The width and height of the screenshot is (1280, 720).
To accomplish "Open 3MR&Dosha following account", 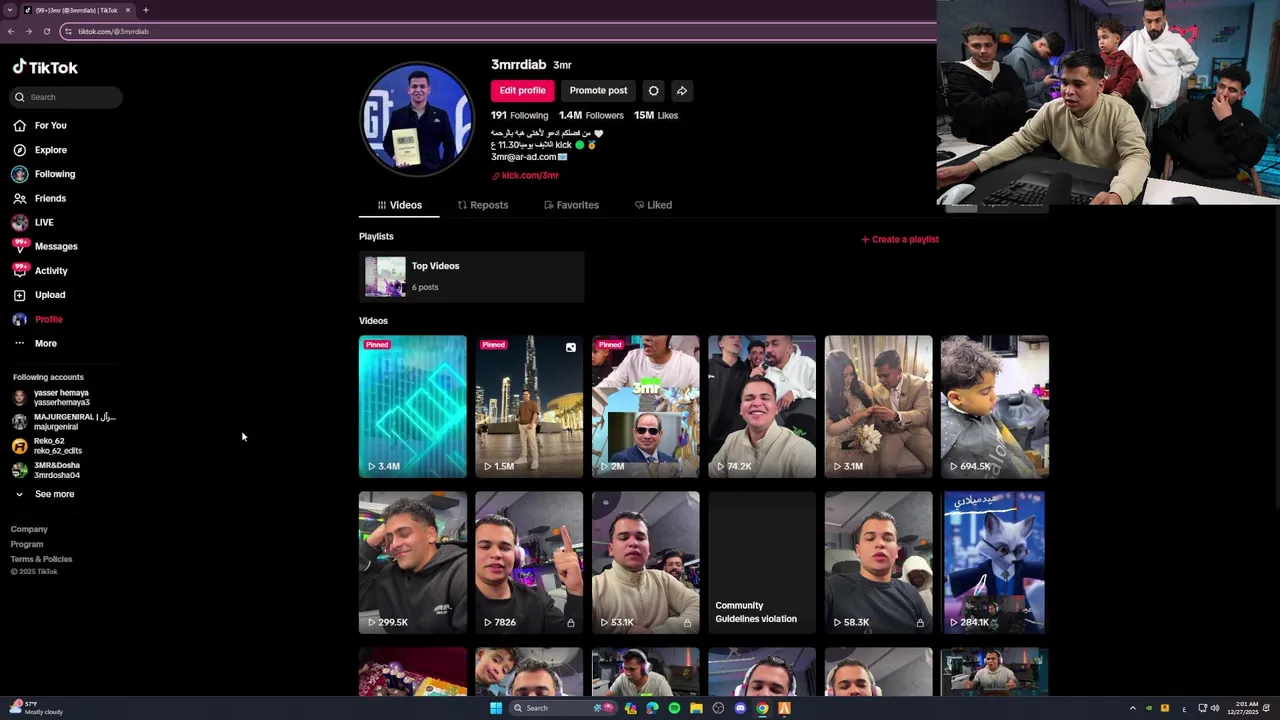I will tap(48, 469).
